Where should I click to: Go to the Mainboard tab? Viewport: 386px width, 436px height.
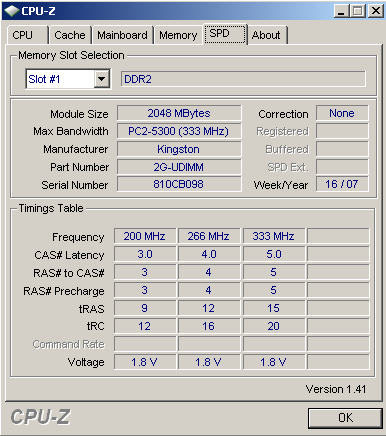(122, 35)
